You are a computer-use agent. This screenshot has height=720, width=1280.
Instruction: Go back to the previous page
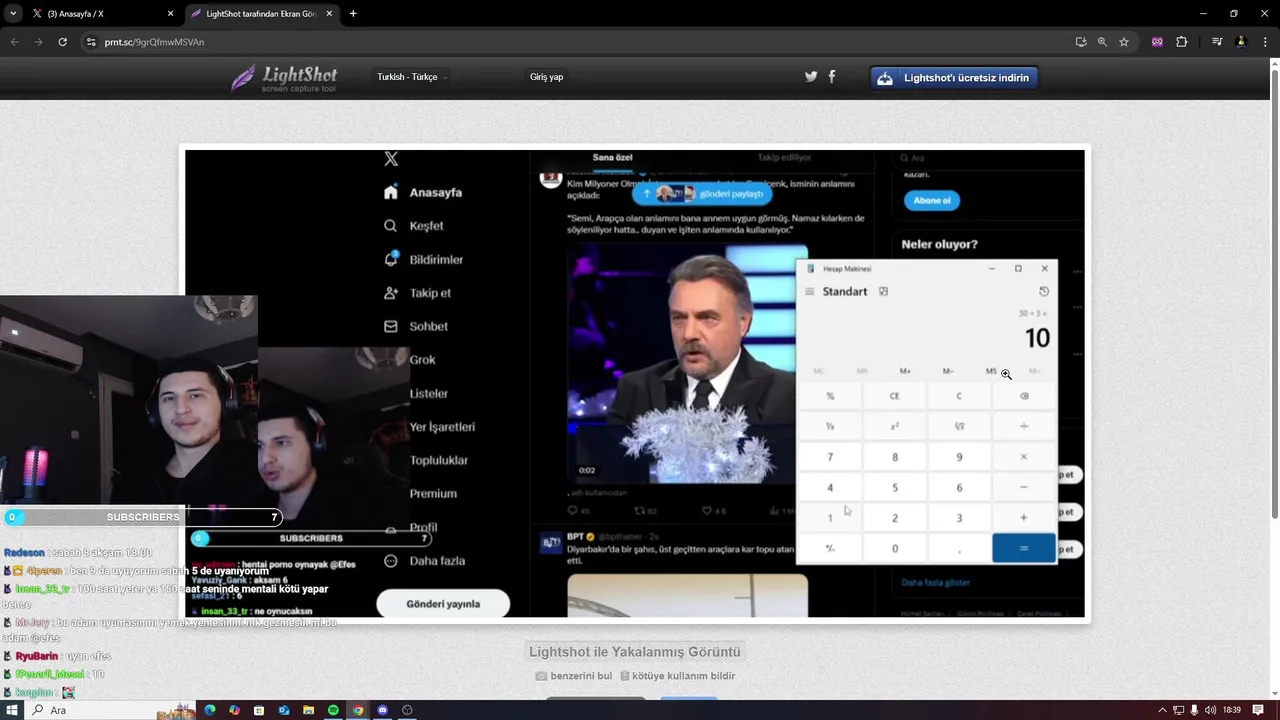(14, 42)
